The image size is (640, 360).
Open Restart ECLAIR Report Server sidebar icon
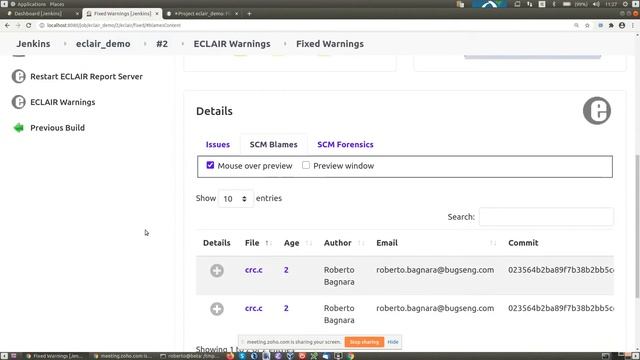click(x=18, y=76)
